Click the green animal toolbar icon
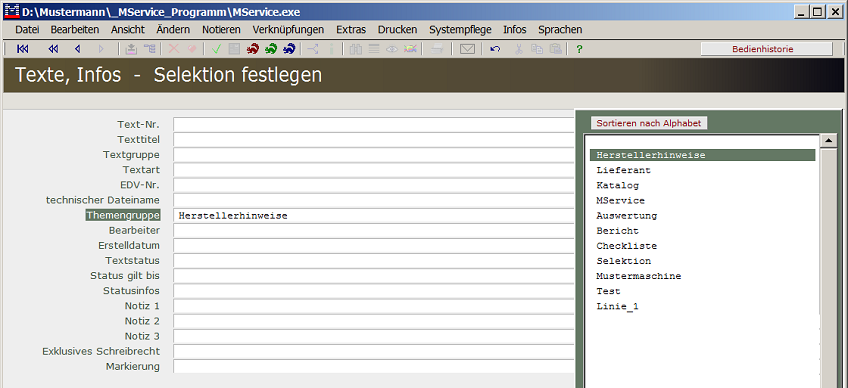848x388 pixels. pos(271,49)
